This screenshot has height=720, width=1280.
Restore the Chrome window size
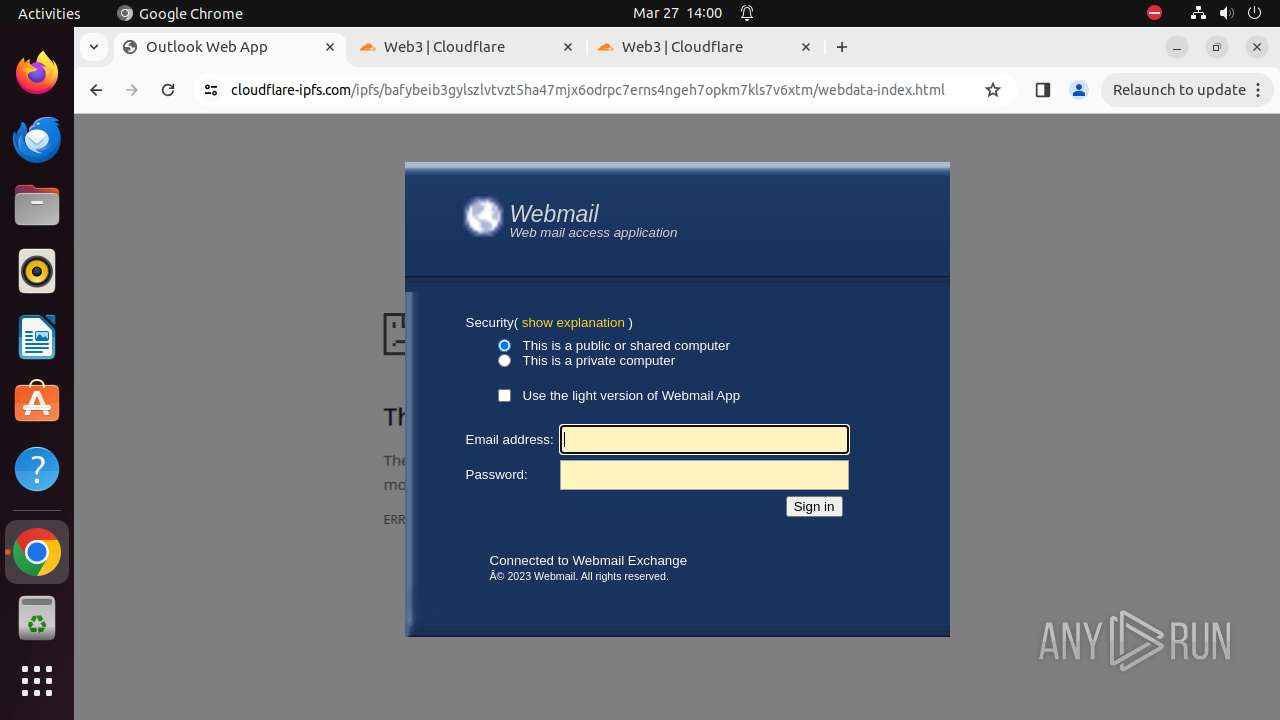coord(1217,47)
